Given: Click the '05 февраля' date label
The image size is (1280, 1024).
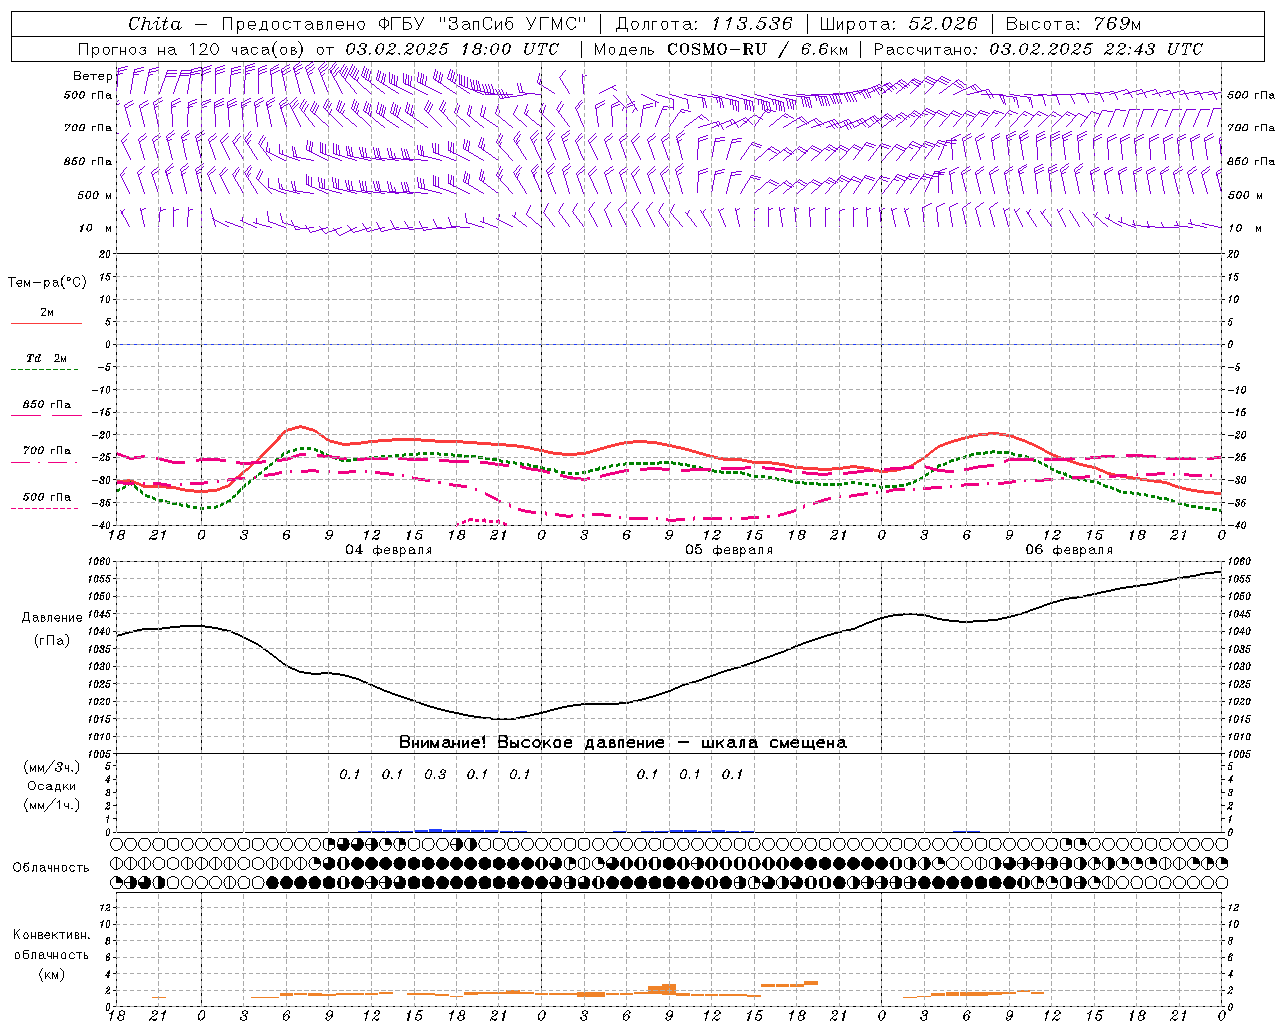Looking at the screenshot, I should 729,550.
